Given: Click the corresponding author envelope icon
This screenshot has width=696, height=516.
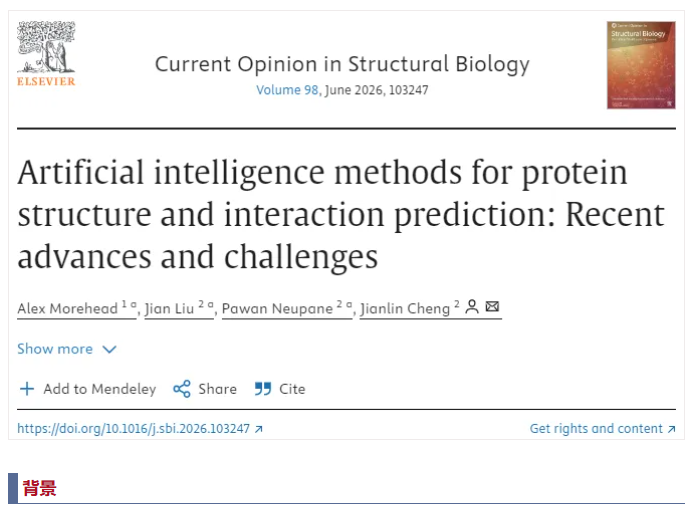Looking at the screenshot, I should pyautogui.click(x=492, y=307).
